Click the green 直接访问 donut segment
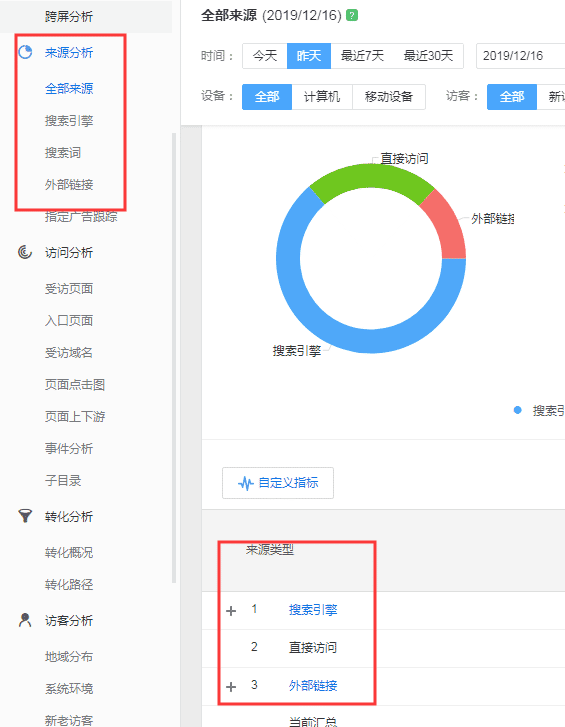This screenshot has height=727, width=565. click(371, 180)
